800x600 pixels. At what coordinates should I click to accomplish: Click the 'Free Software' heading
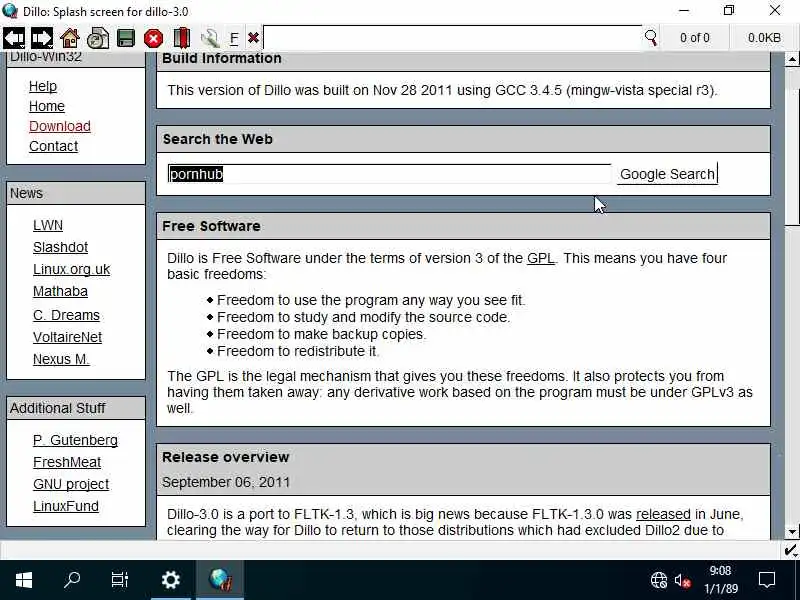(211, 226)
